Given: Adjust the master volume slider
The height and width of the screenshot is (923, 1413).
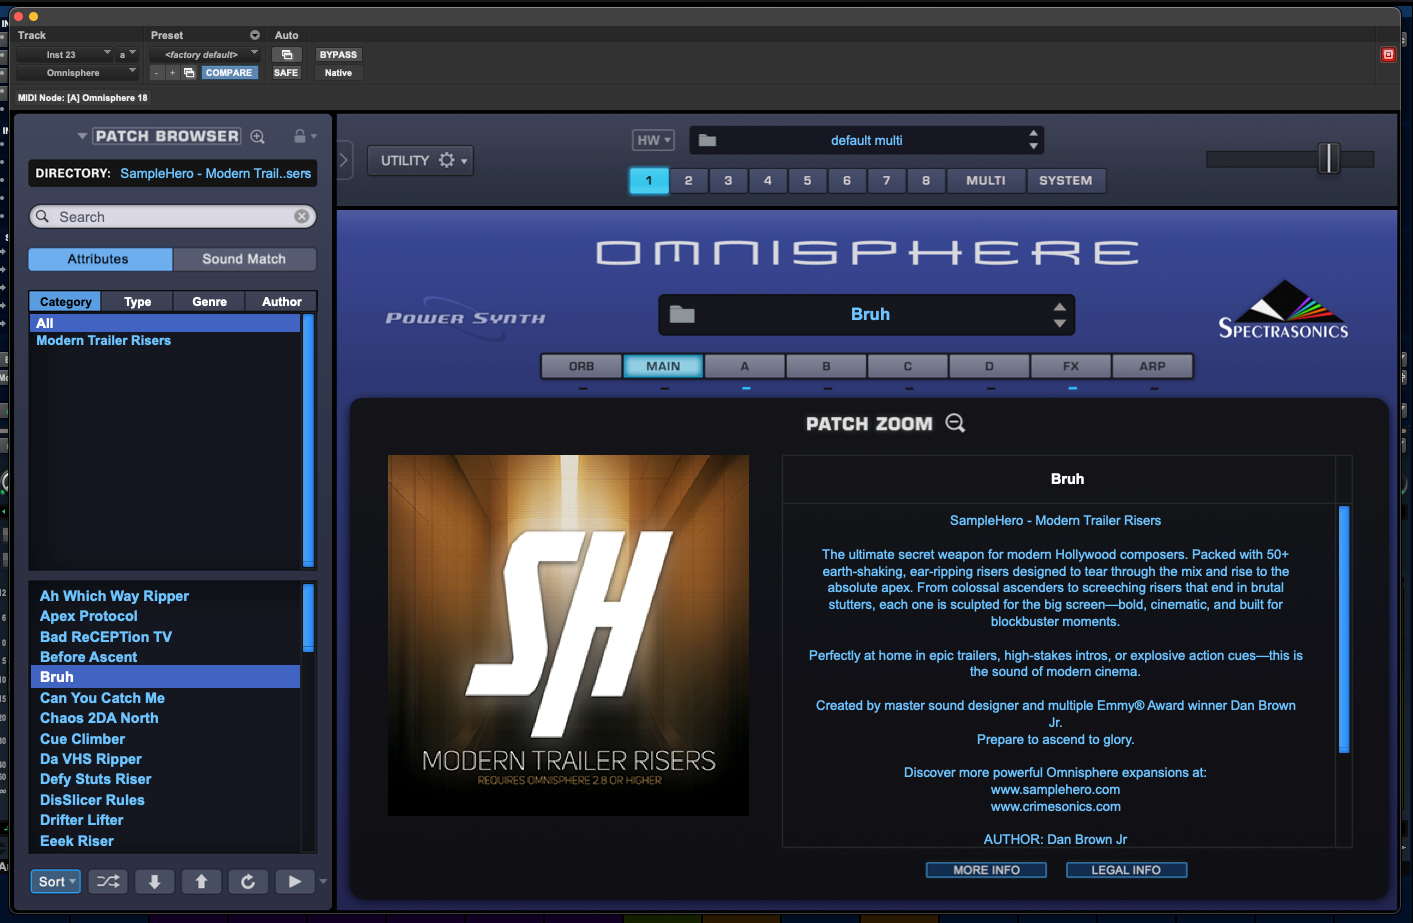Looking at the screenshot, I should [x=1329, y=158].
